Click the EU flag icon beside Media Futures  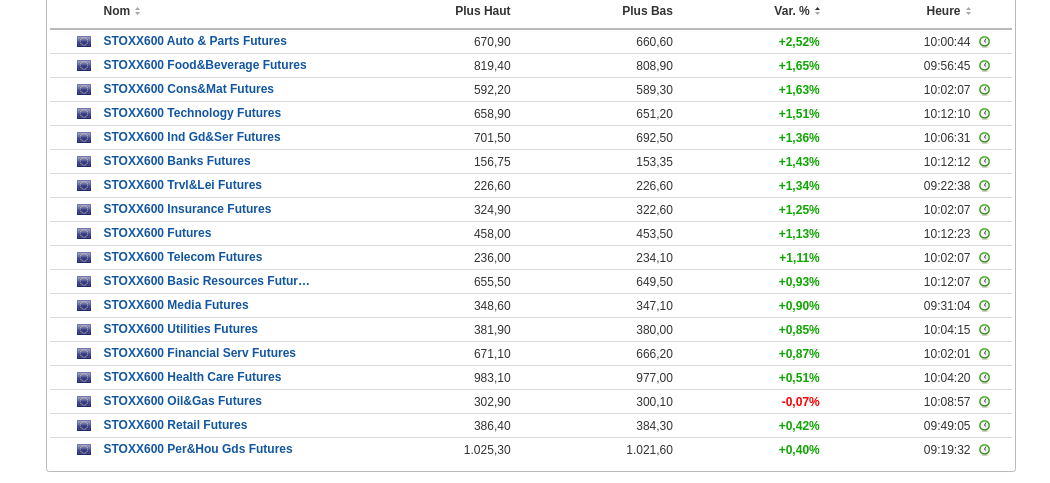click(84, 306)
